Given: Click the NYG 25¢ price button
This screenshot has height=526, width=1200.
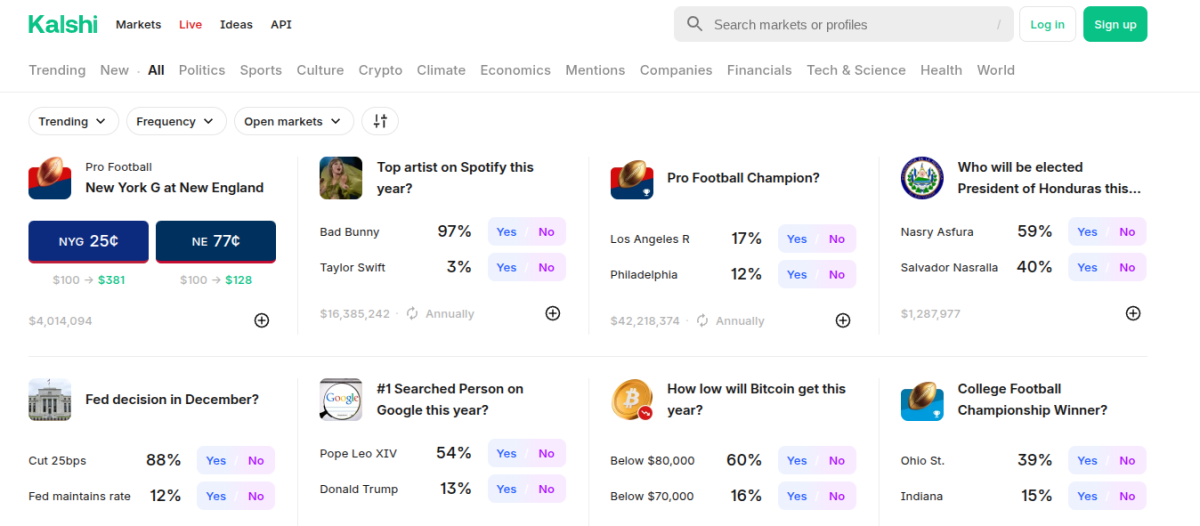Looking at the screenshot, I should click(x=89, y=242).
